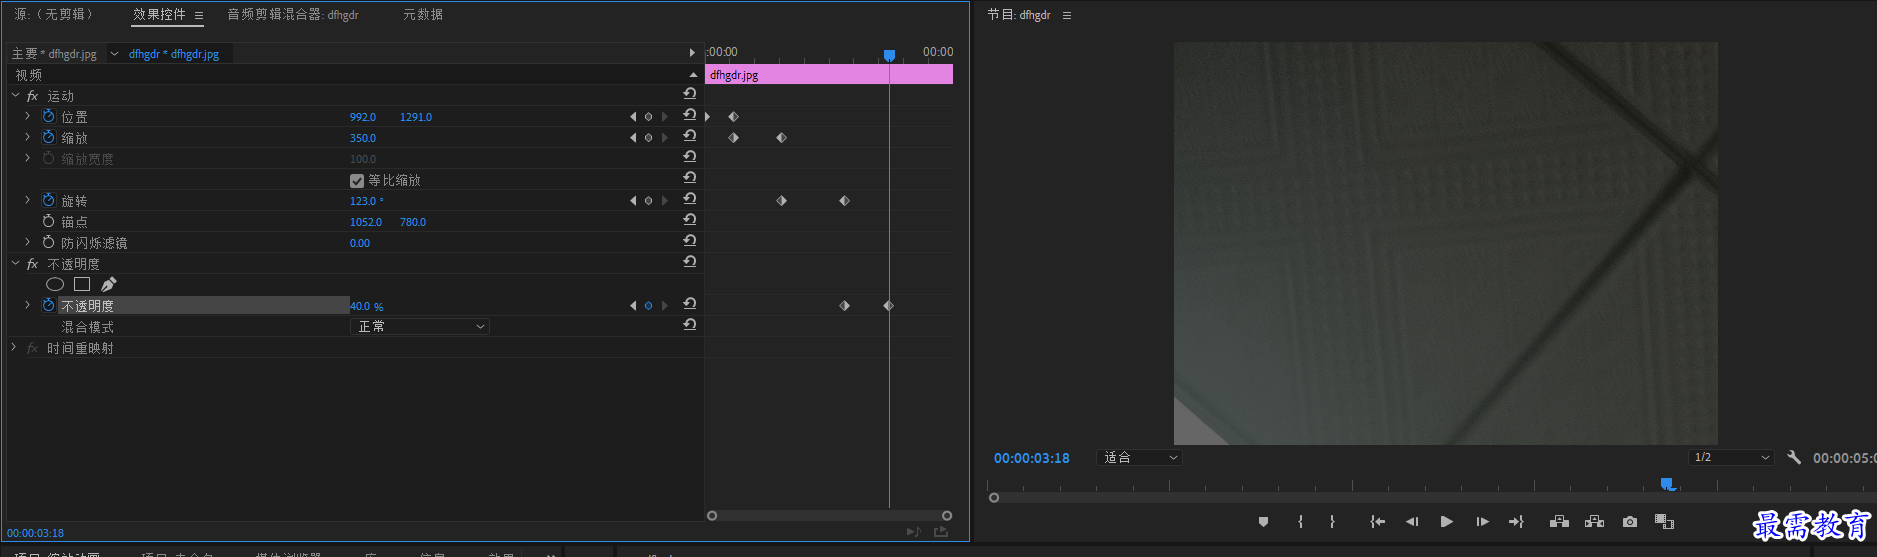Jump to Out point
Viewport: 1877px width, 557px height.
(1516, 522)
